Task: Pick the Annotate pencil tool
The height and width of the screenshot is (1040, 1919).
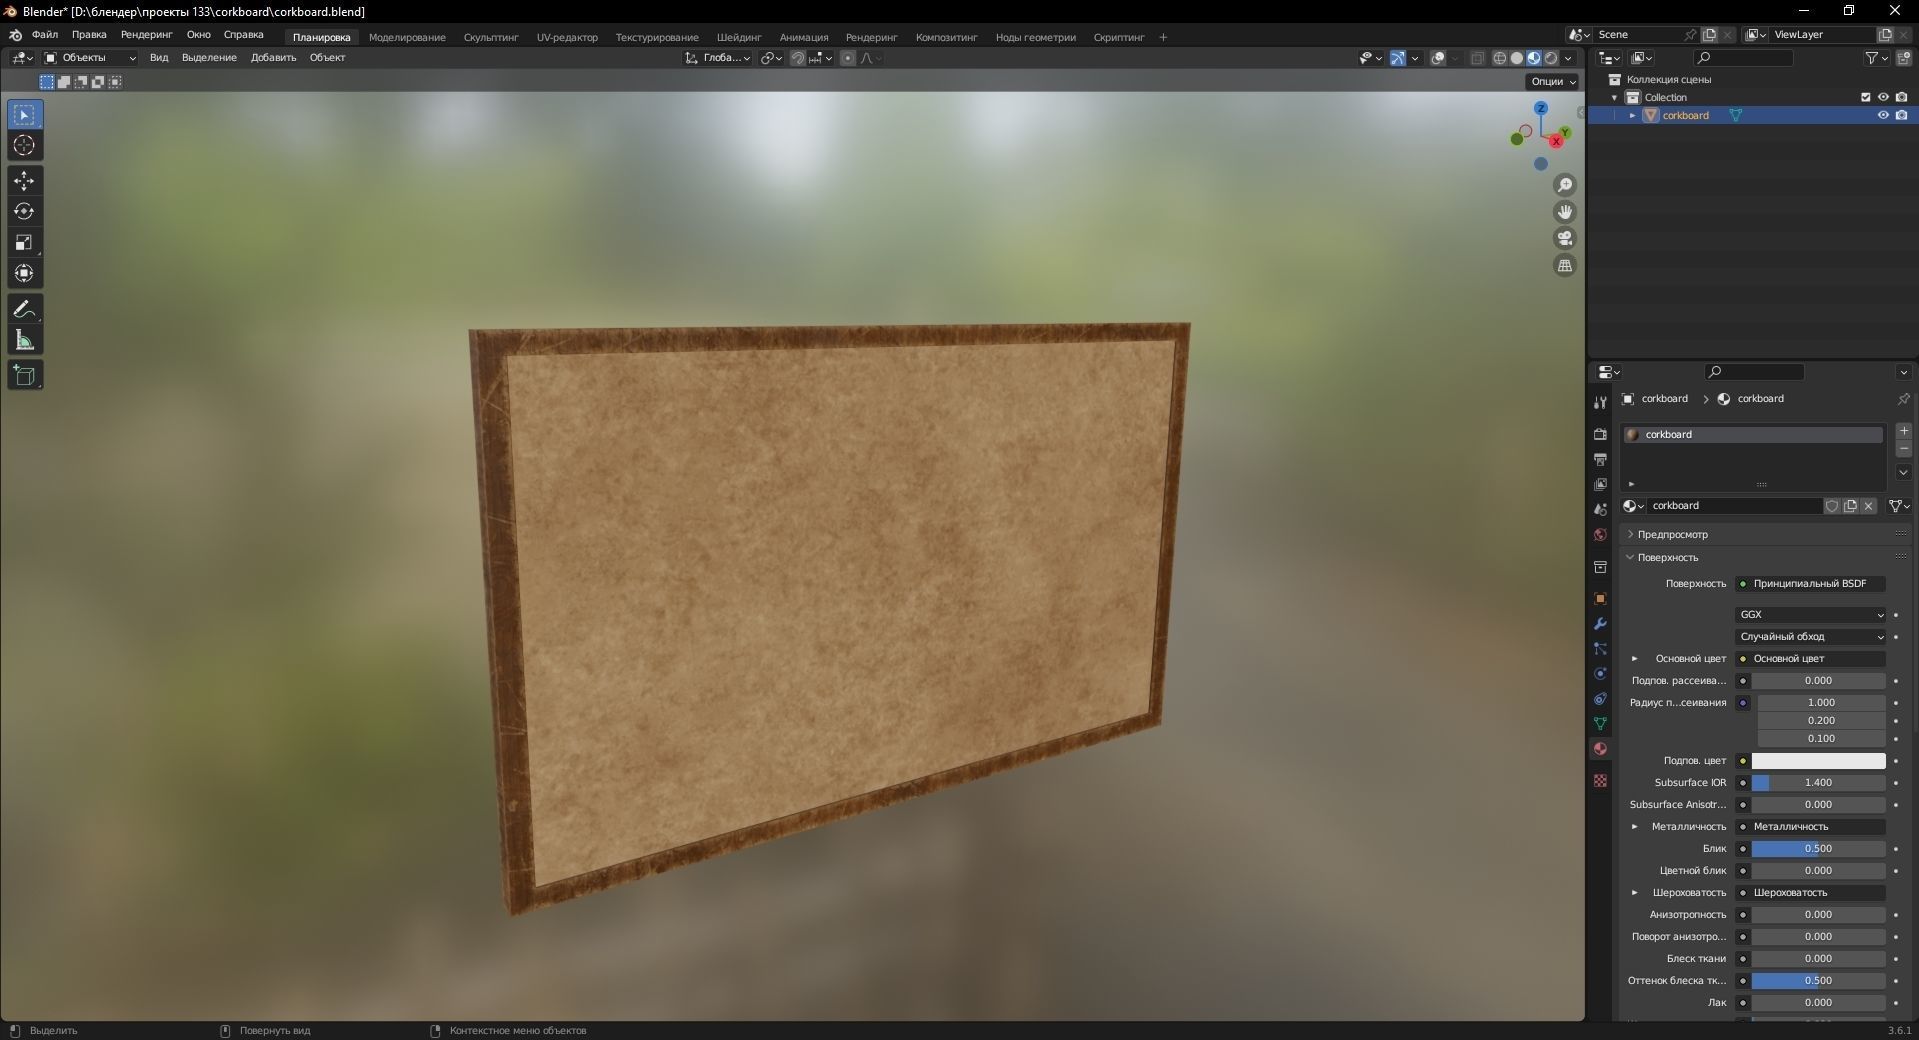Action: click(25, 310)
